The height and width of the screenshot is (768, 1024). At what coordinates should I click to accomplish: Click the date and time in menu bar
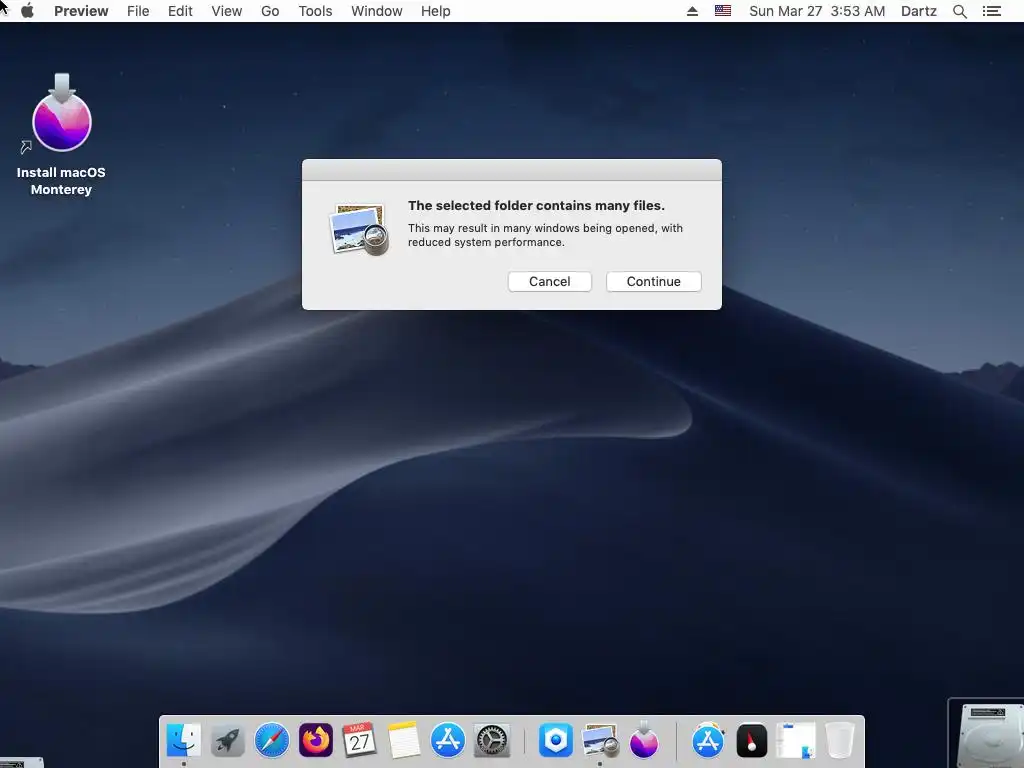click(817, 11)
